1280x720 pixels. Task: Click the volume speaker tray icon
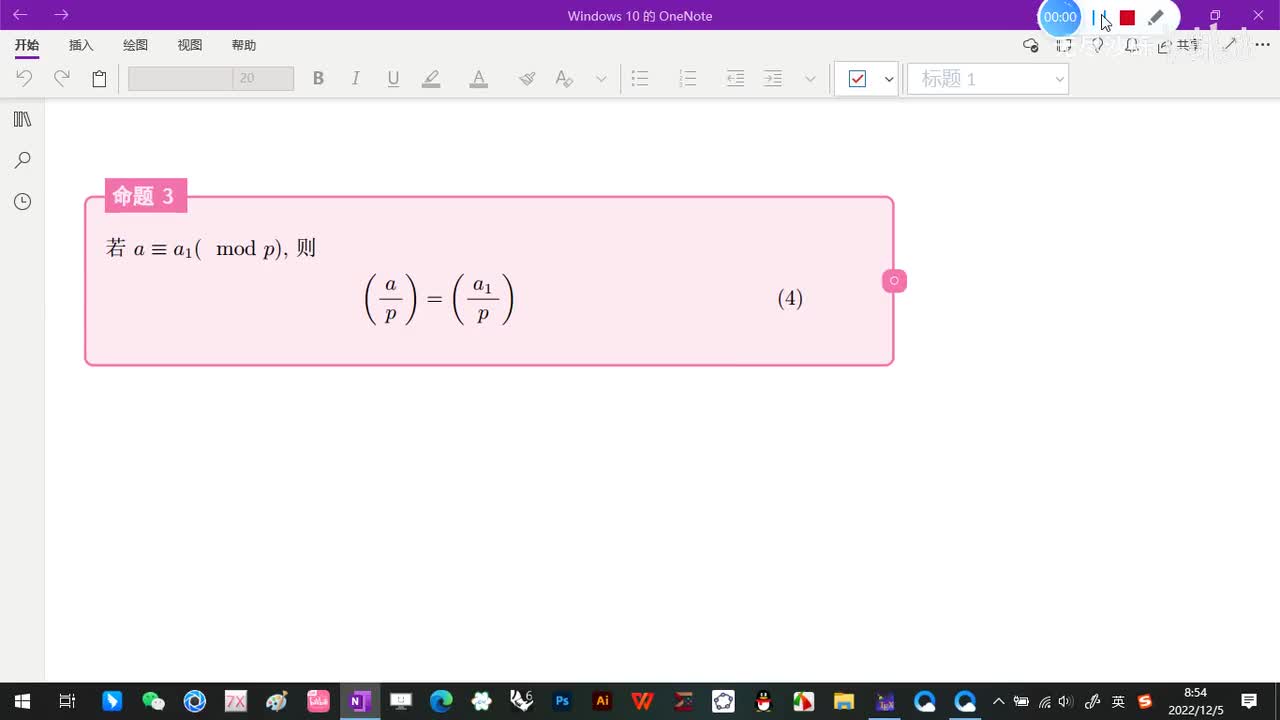tap(1065, 701)
